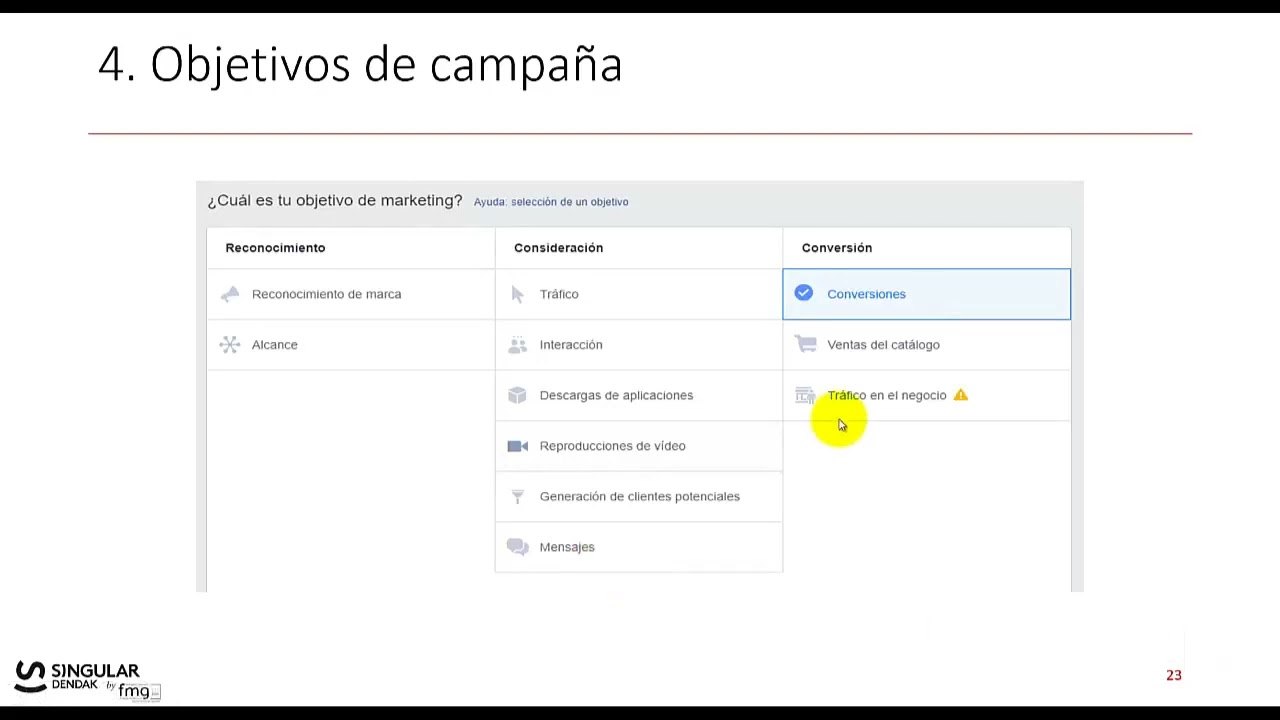1280x720 pixels.
Task: Click the Consideración column header
Action: coord(558,248)
